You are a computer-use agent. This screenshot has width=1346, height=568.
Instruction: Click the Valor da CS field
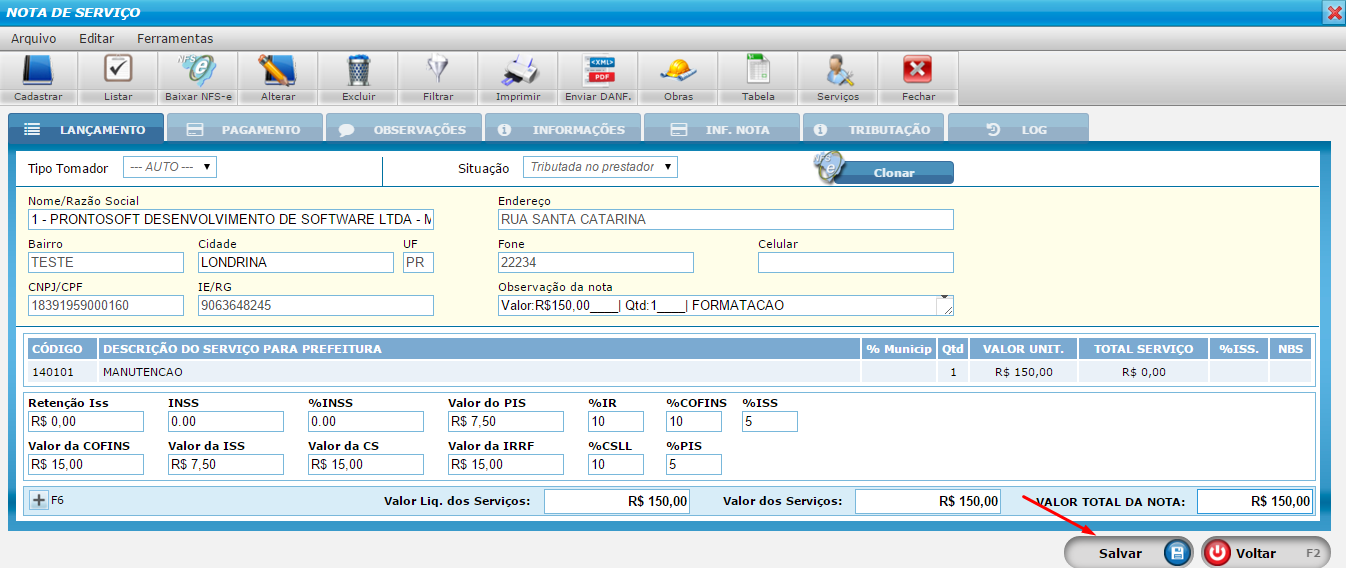click(366, 464)
